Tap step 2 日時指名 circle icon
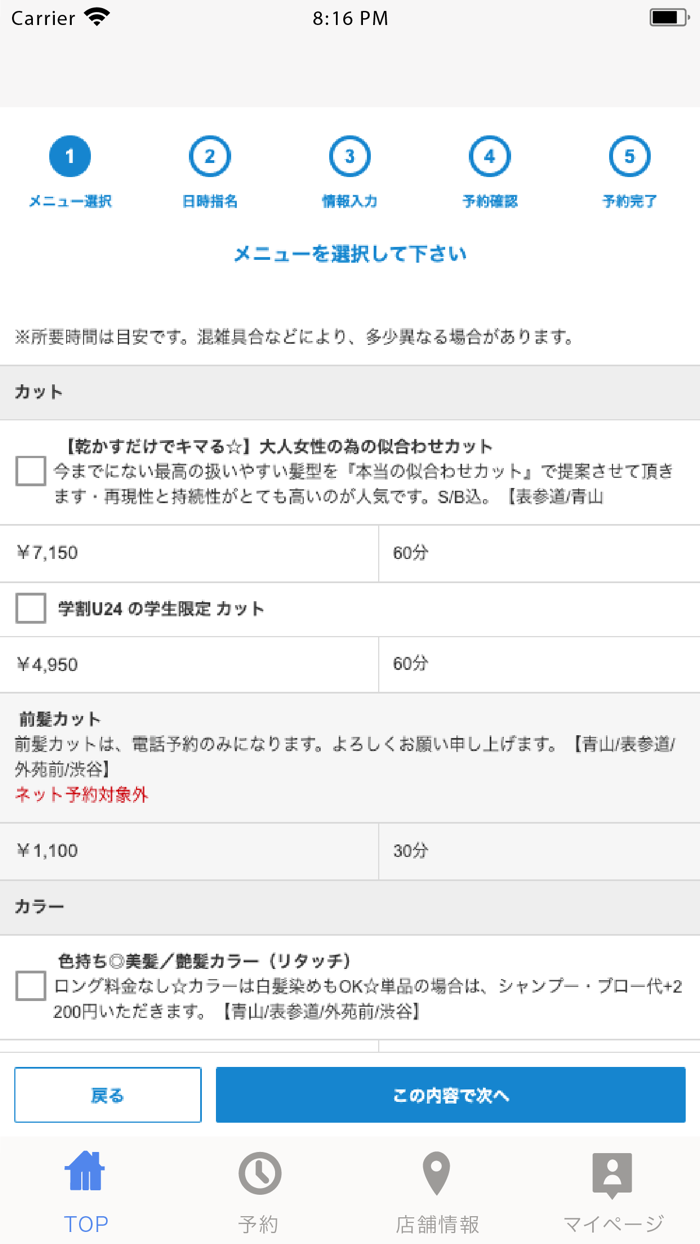Viewport: 700px width, 1244px height. click(210, 155)
